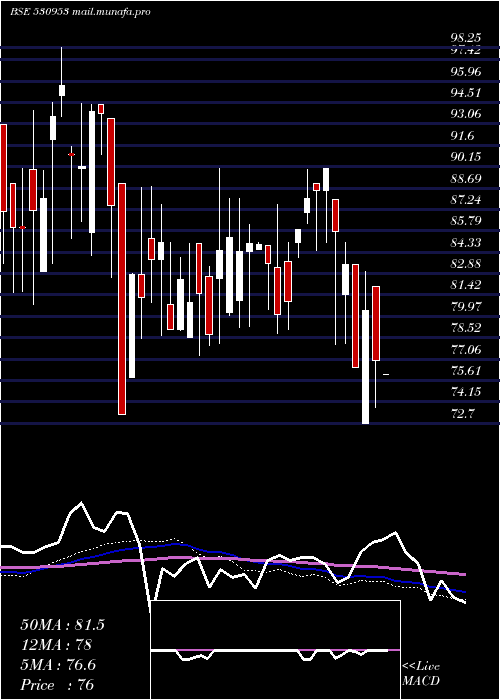This screenshot has width=500, height=700.
Task: Select the 85.79 price axis label
Action: pos(466,221)
